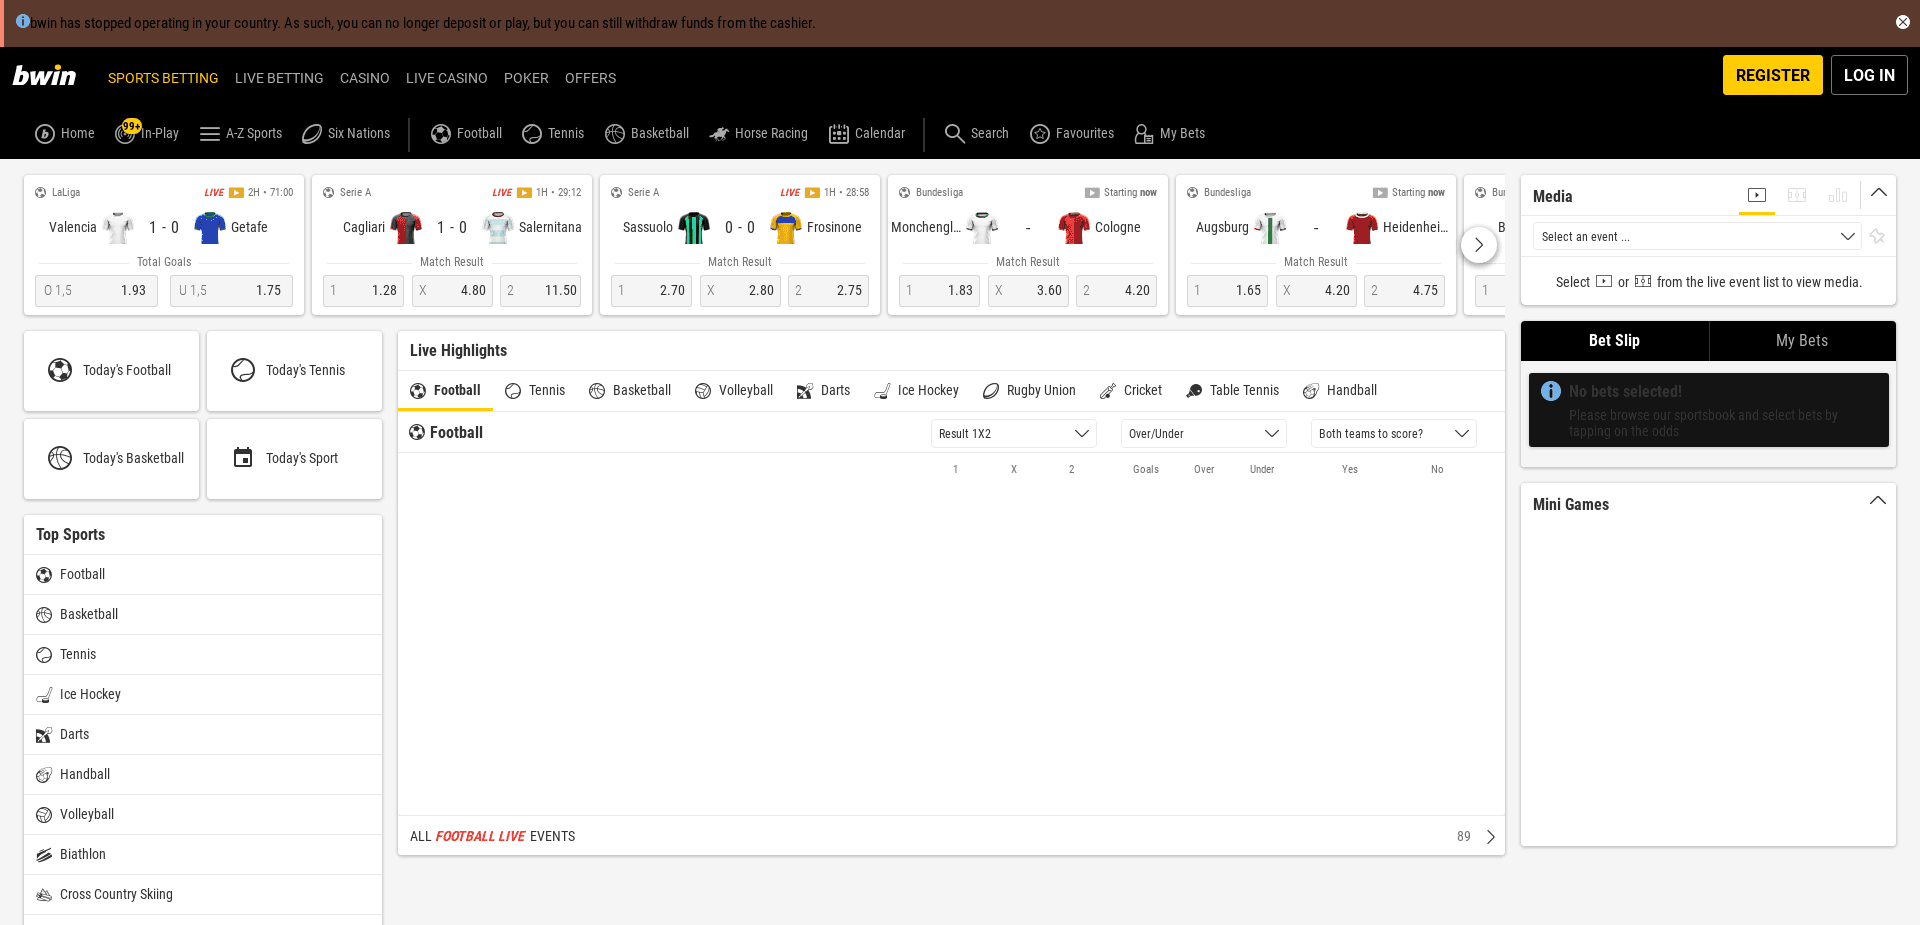This screenshot has height=925, width=1920.
Task: Open your Favourites
Action: (x=1040, y=133)
